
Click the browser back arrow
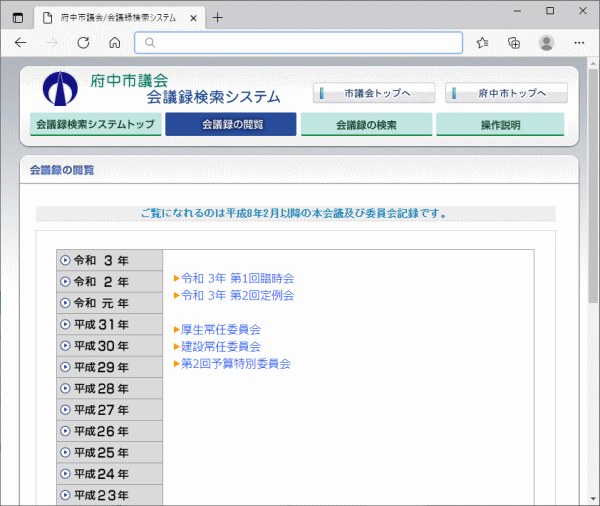(x=21, y=42)
